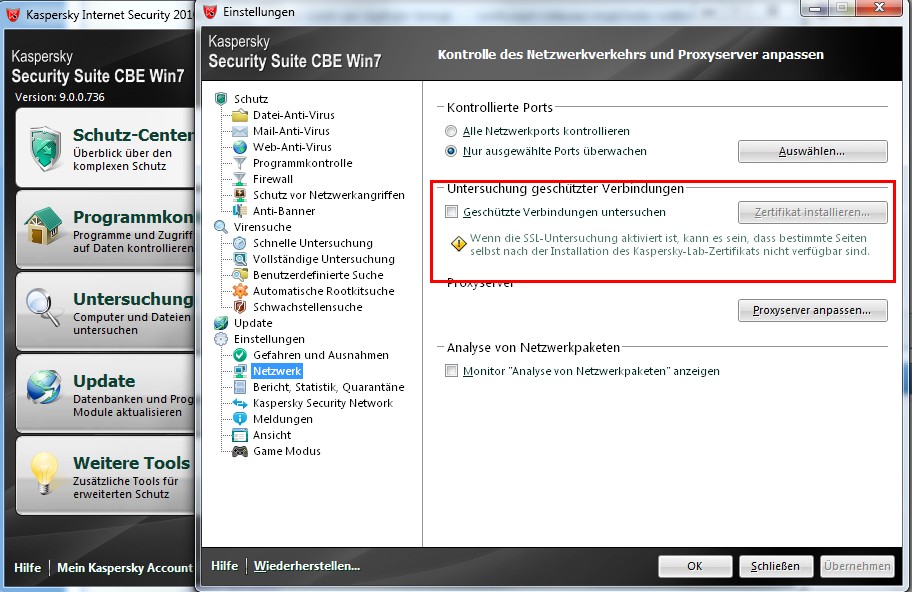Image resolution: width=912 pixels, height=592 pixels.
Task: Click 'Analyse von Netzwerkpaketen' group heading
Action: [x=533, y=348]
